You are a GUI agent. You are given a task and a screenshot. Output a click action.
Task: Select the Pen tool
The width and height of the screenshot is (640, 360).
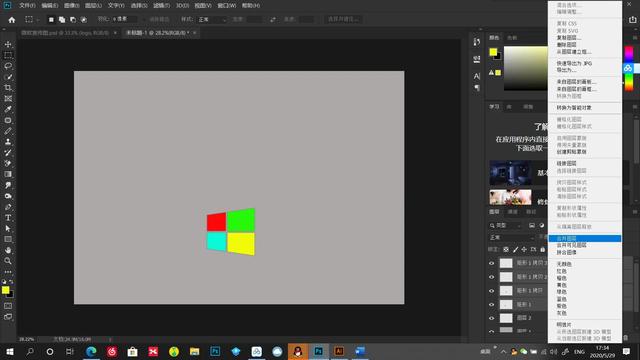tap(8, 207)
